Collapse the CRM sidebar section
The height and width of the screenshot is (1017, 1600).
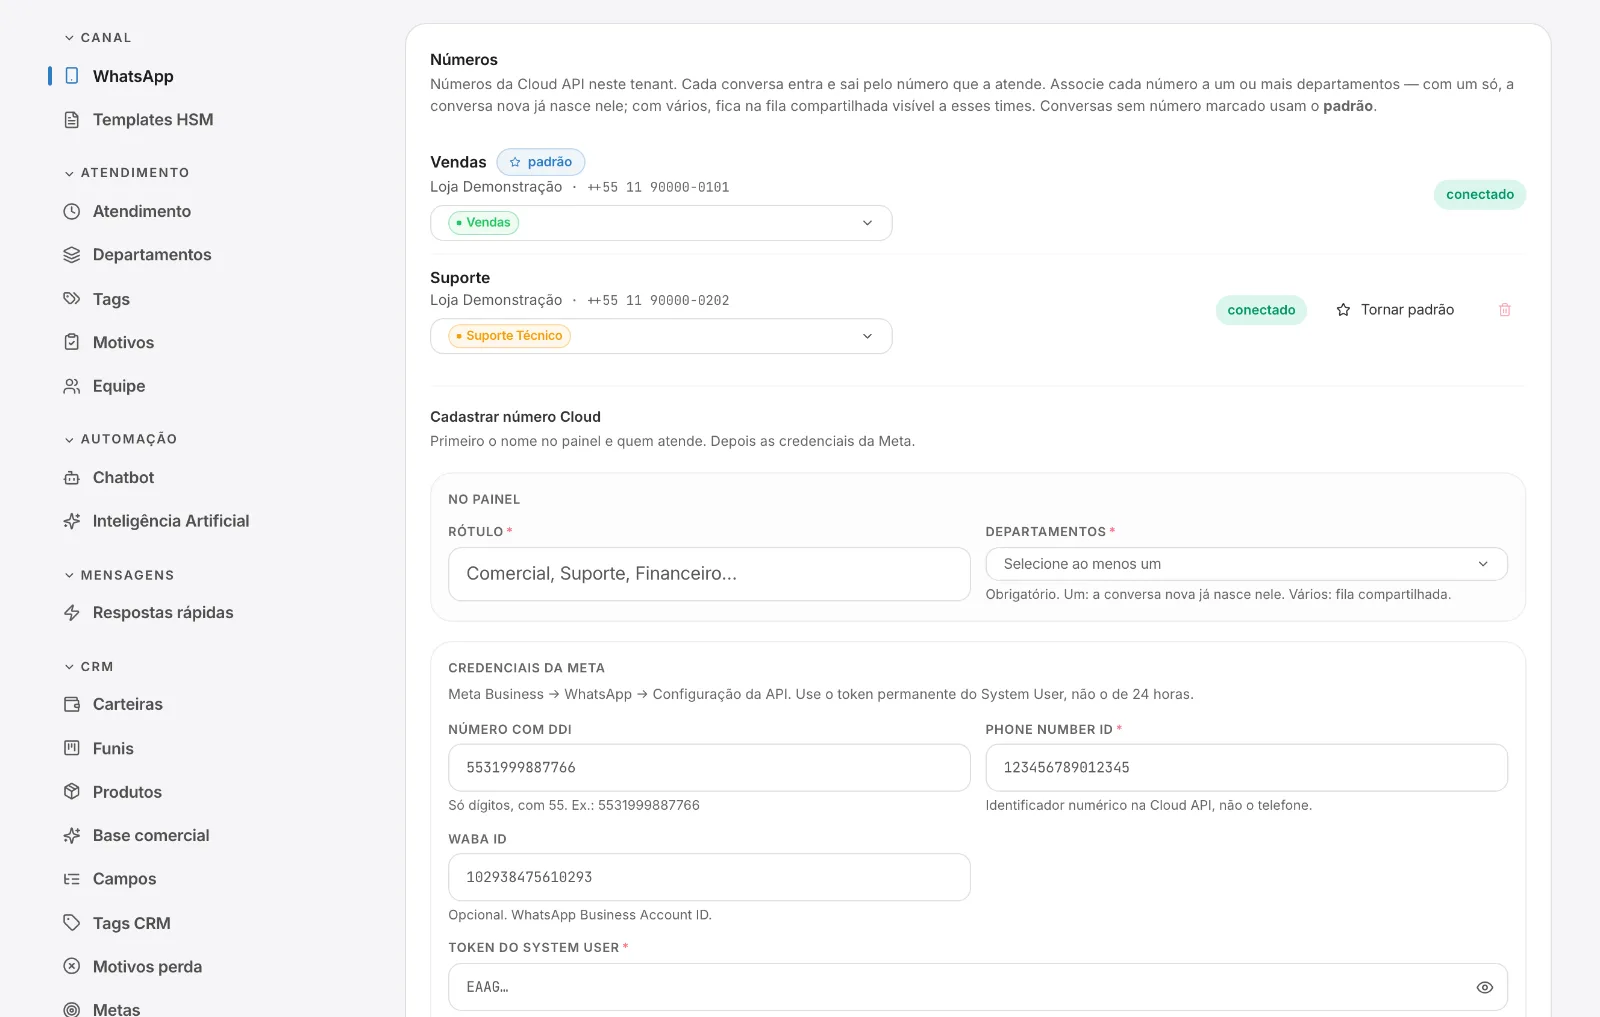coord(89,667)
